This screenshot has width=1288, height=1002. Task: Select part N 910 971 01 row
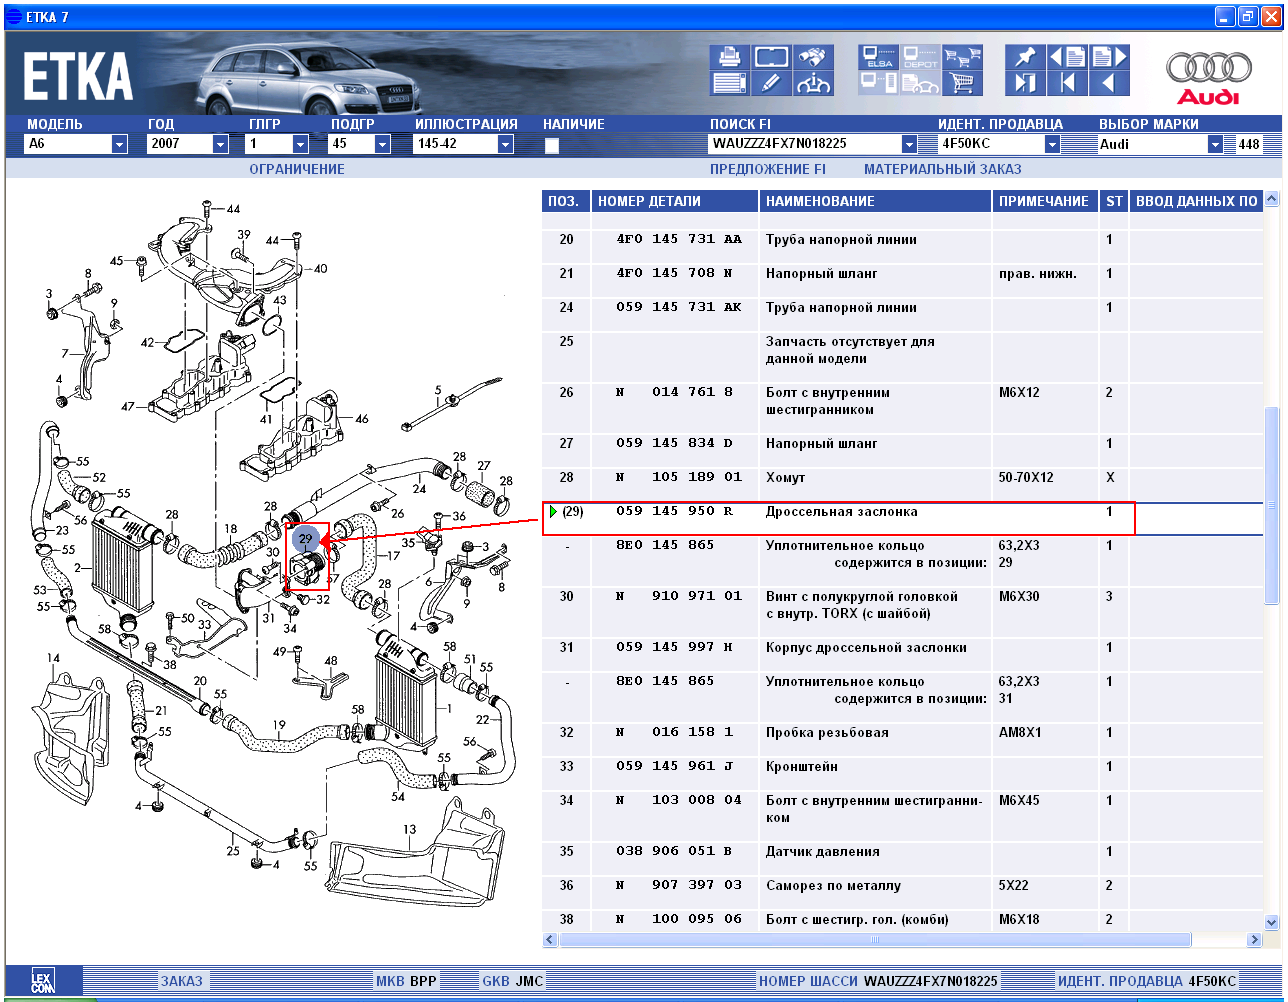click(x=903, y=612)
